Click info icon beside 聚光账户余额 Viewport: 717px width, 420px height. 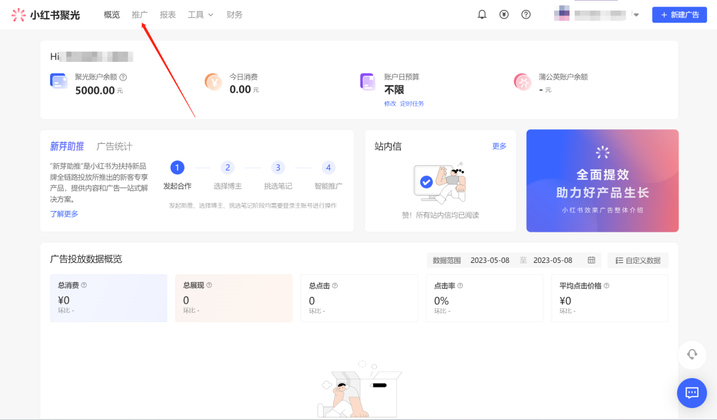(124, 77)
